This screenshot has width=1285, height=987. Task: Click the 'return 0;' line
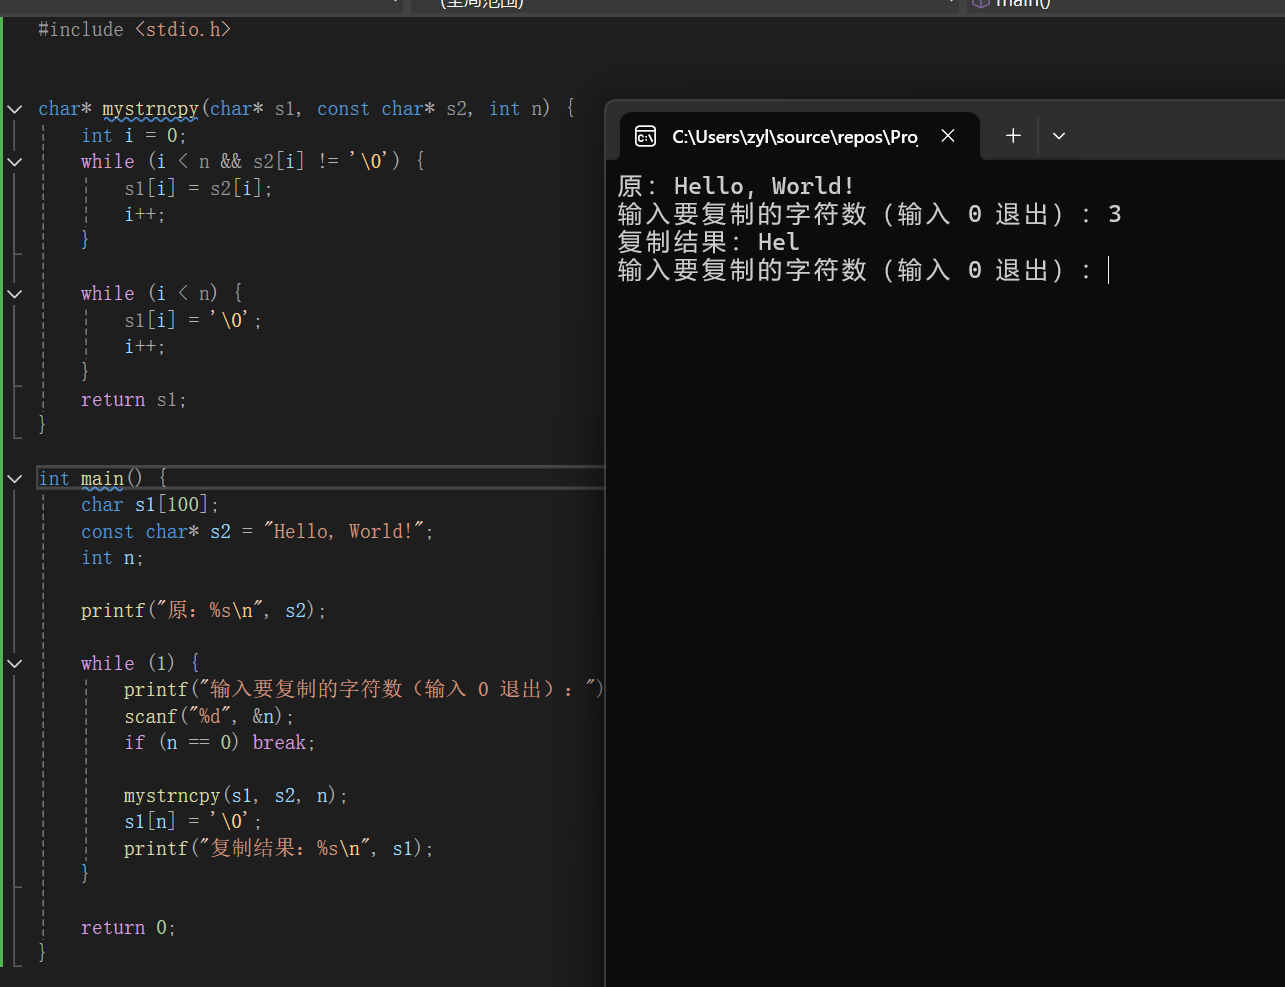pos(128,928)
